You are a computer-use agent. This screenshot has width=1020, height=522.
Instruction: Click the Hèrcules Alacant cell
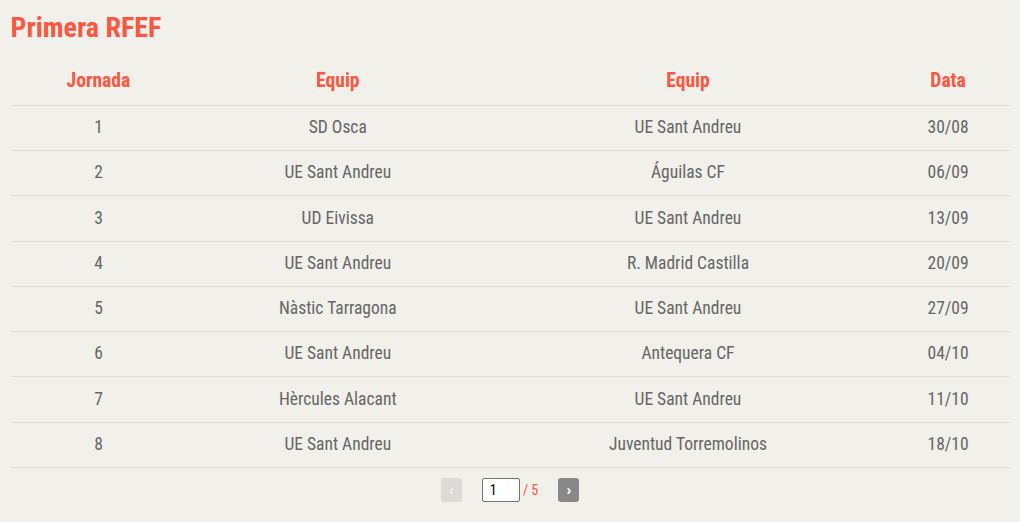coord(338,398)
